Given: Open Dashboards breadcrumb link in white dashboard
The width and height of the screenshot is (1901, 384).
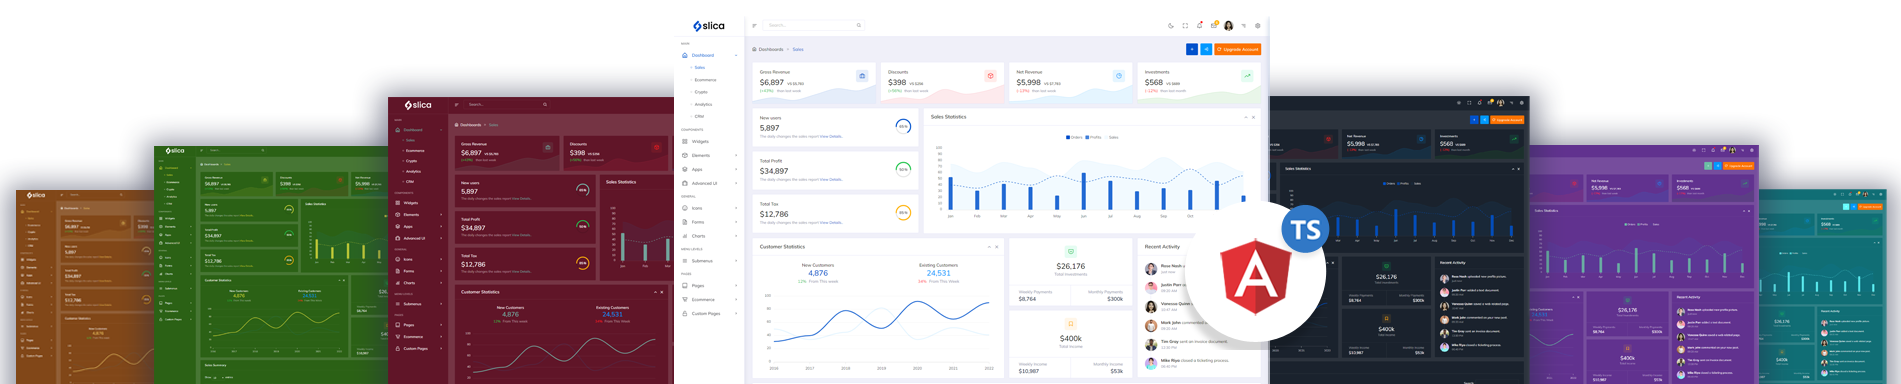Looking at the screenshot, I should [x=771, y=49].
